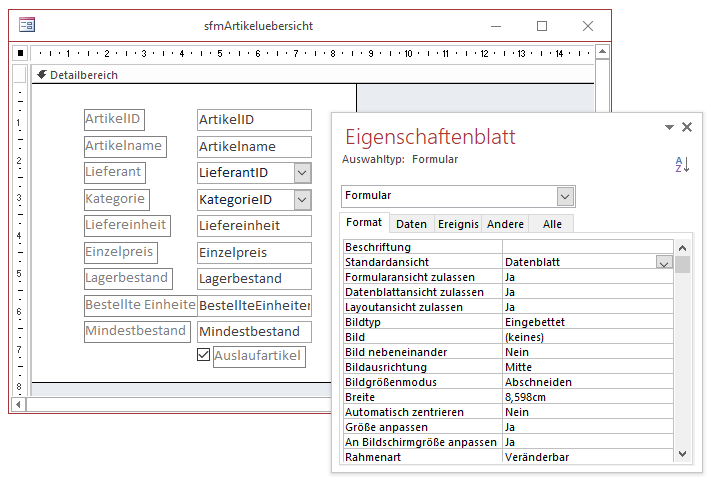Select the ArtikelID label control
This screenshot has height=481, width=711.
[114, 120]
